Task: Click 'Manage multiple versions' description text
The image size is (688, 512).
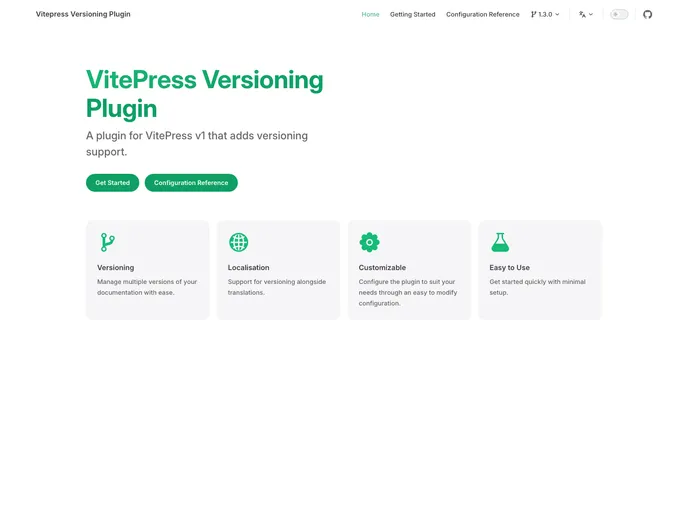Action: coord(147,287)
